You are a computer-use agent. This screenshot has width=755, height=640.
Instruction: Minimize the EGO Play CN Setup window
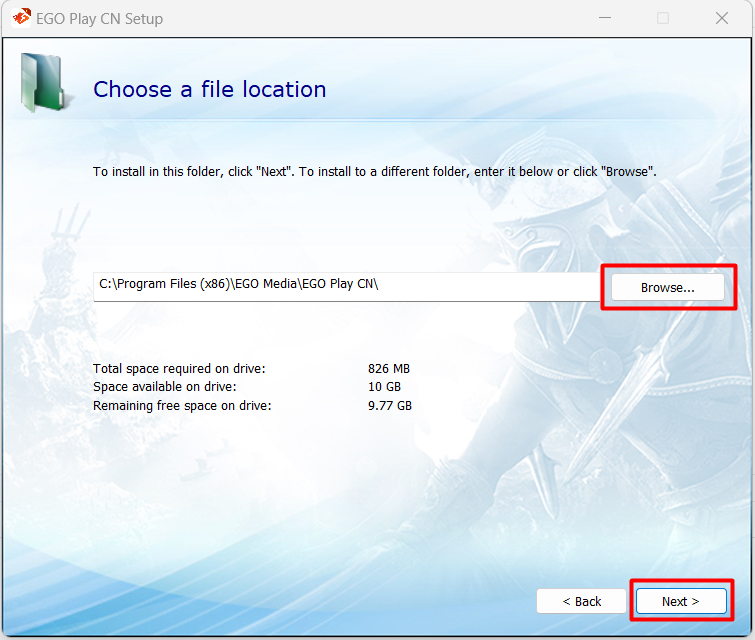point(604,19)
